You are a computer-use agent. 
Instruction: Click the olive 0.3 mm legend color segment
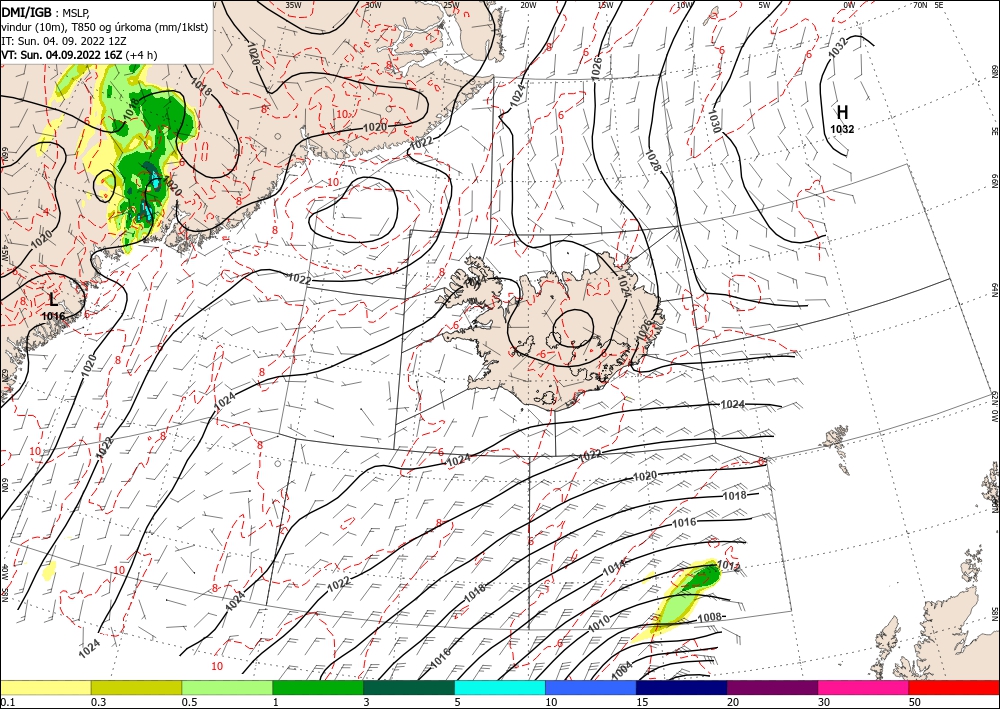click(x=136, y=687)
